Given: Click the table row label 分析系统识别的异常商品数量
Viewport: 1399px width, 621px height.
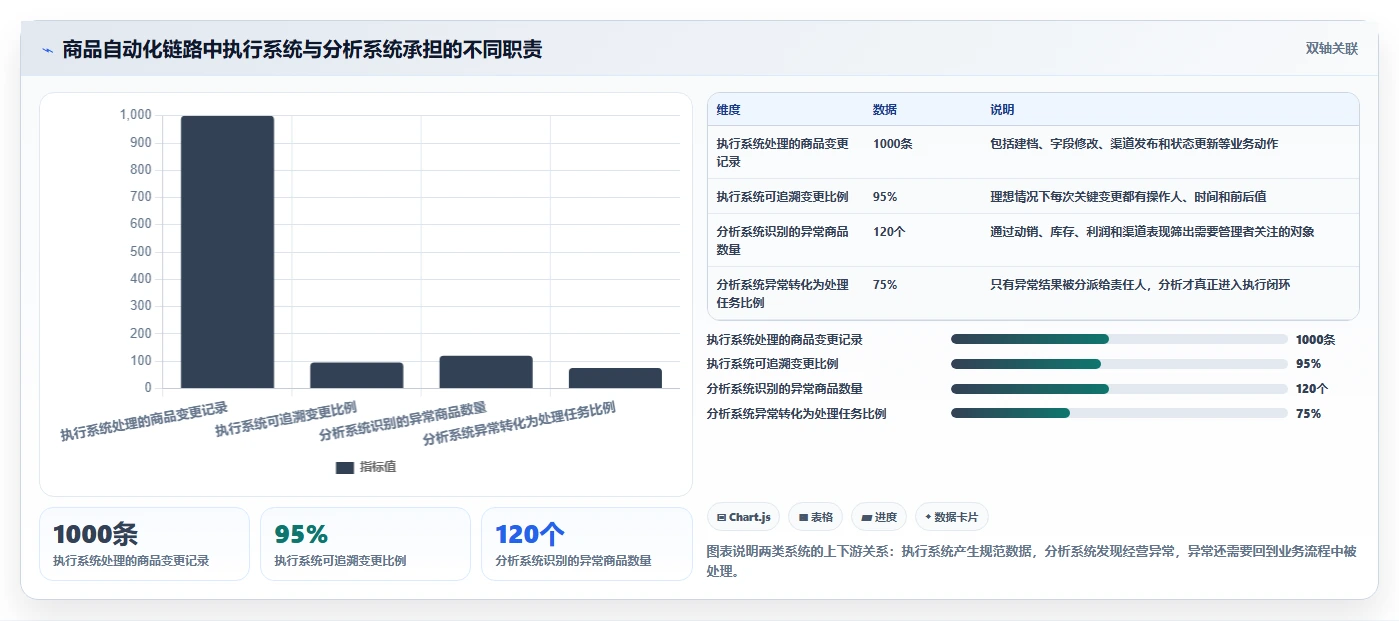Looking at the screenshot, I should pos(782,241).
